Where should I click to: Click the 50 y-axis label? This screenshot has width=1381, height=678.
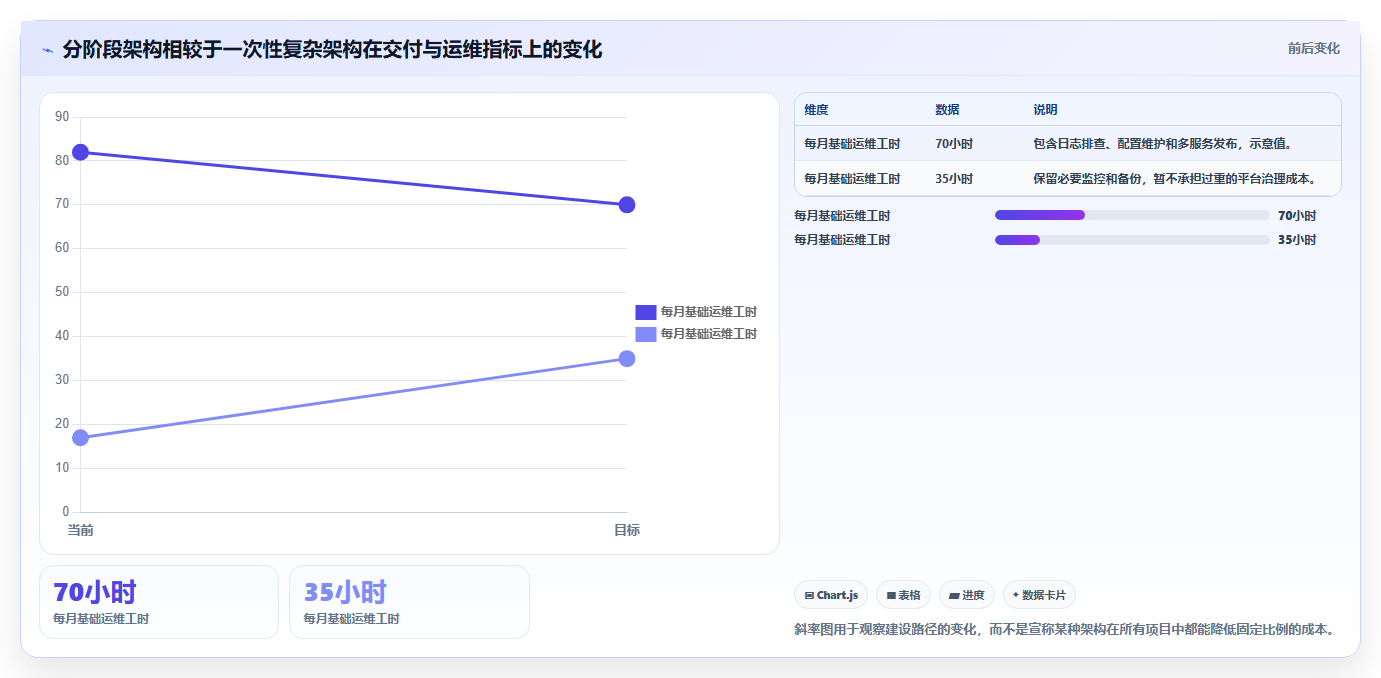point(62,292)
